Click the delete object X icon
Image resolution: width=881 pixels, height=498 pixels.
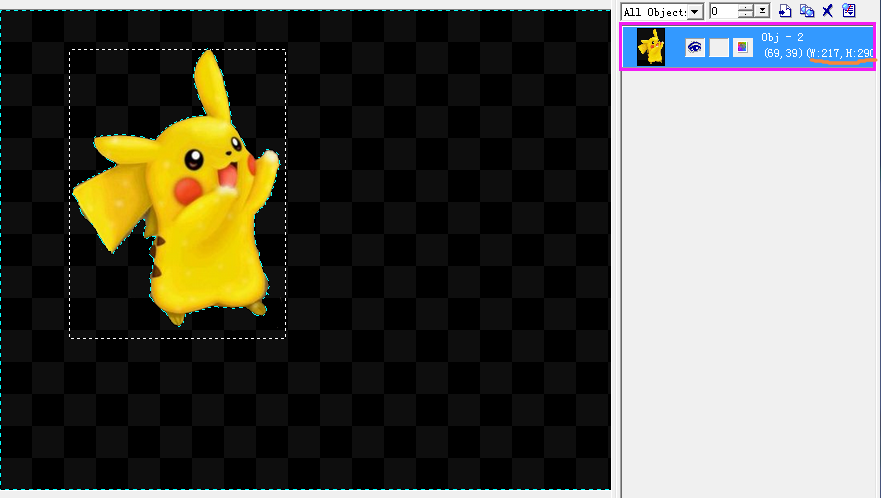click(x=828, y=11)
